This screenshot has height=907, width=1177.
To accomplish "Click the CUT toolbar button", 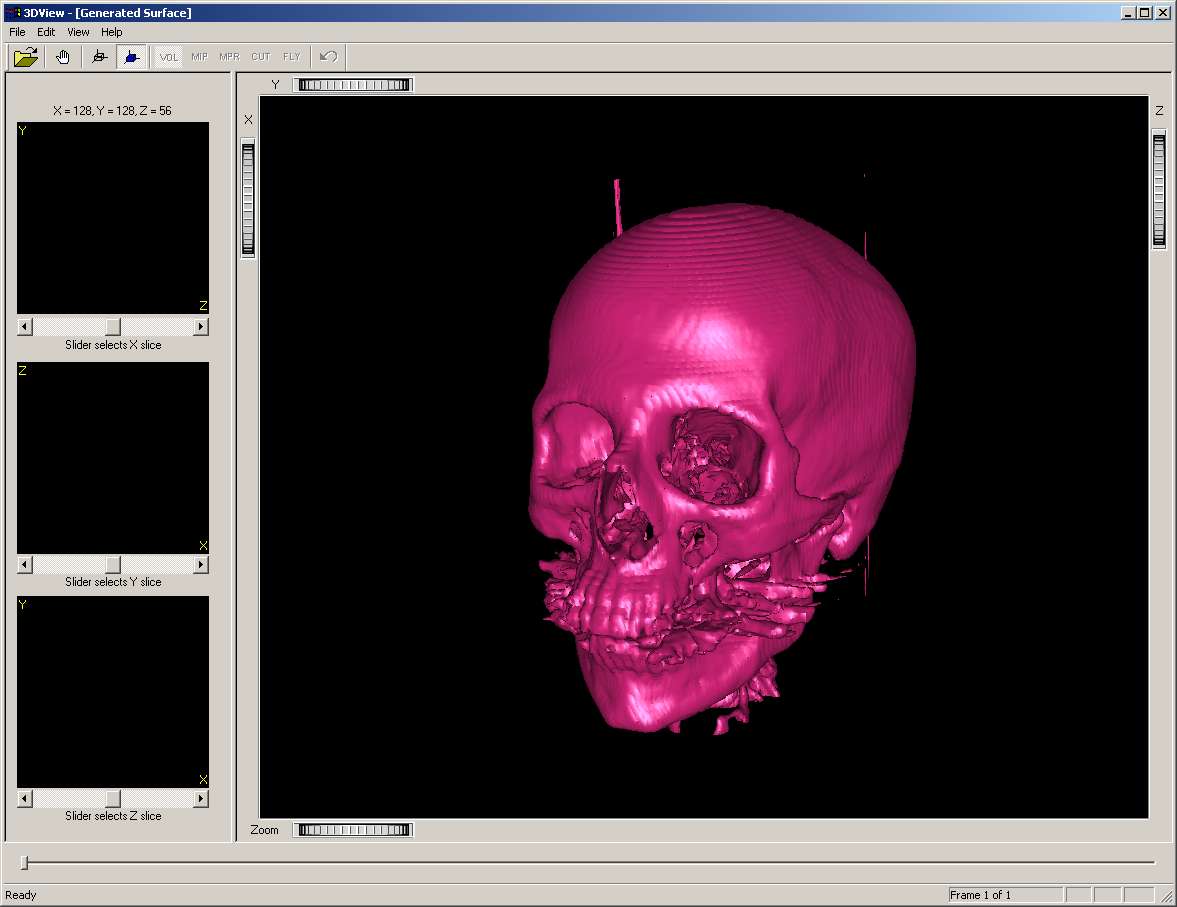I will (261, 57).
